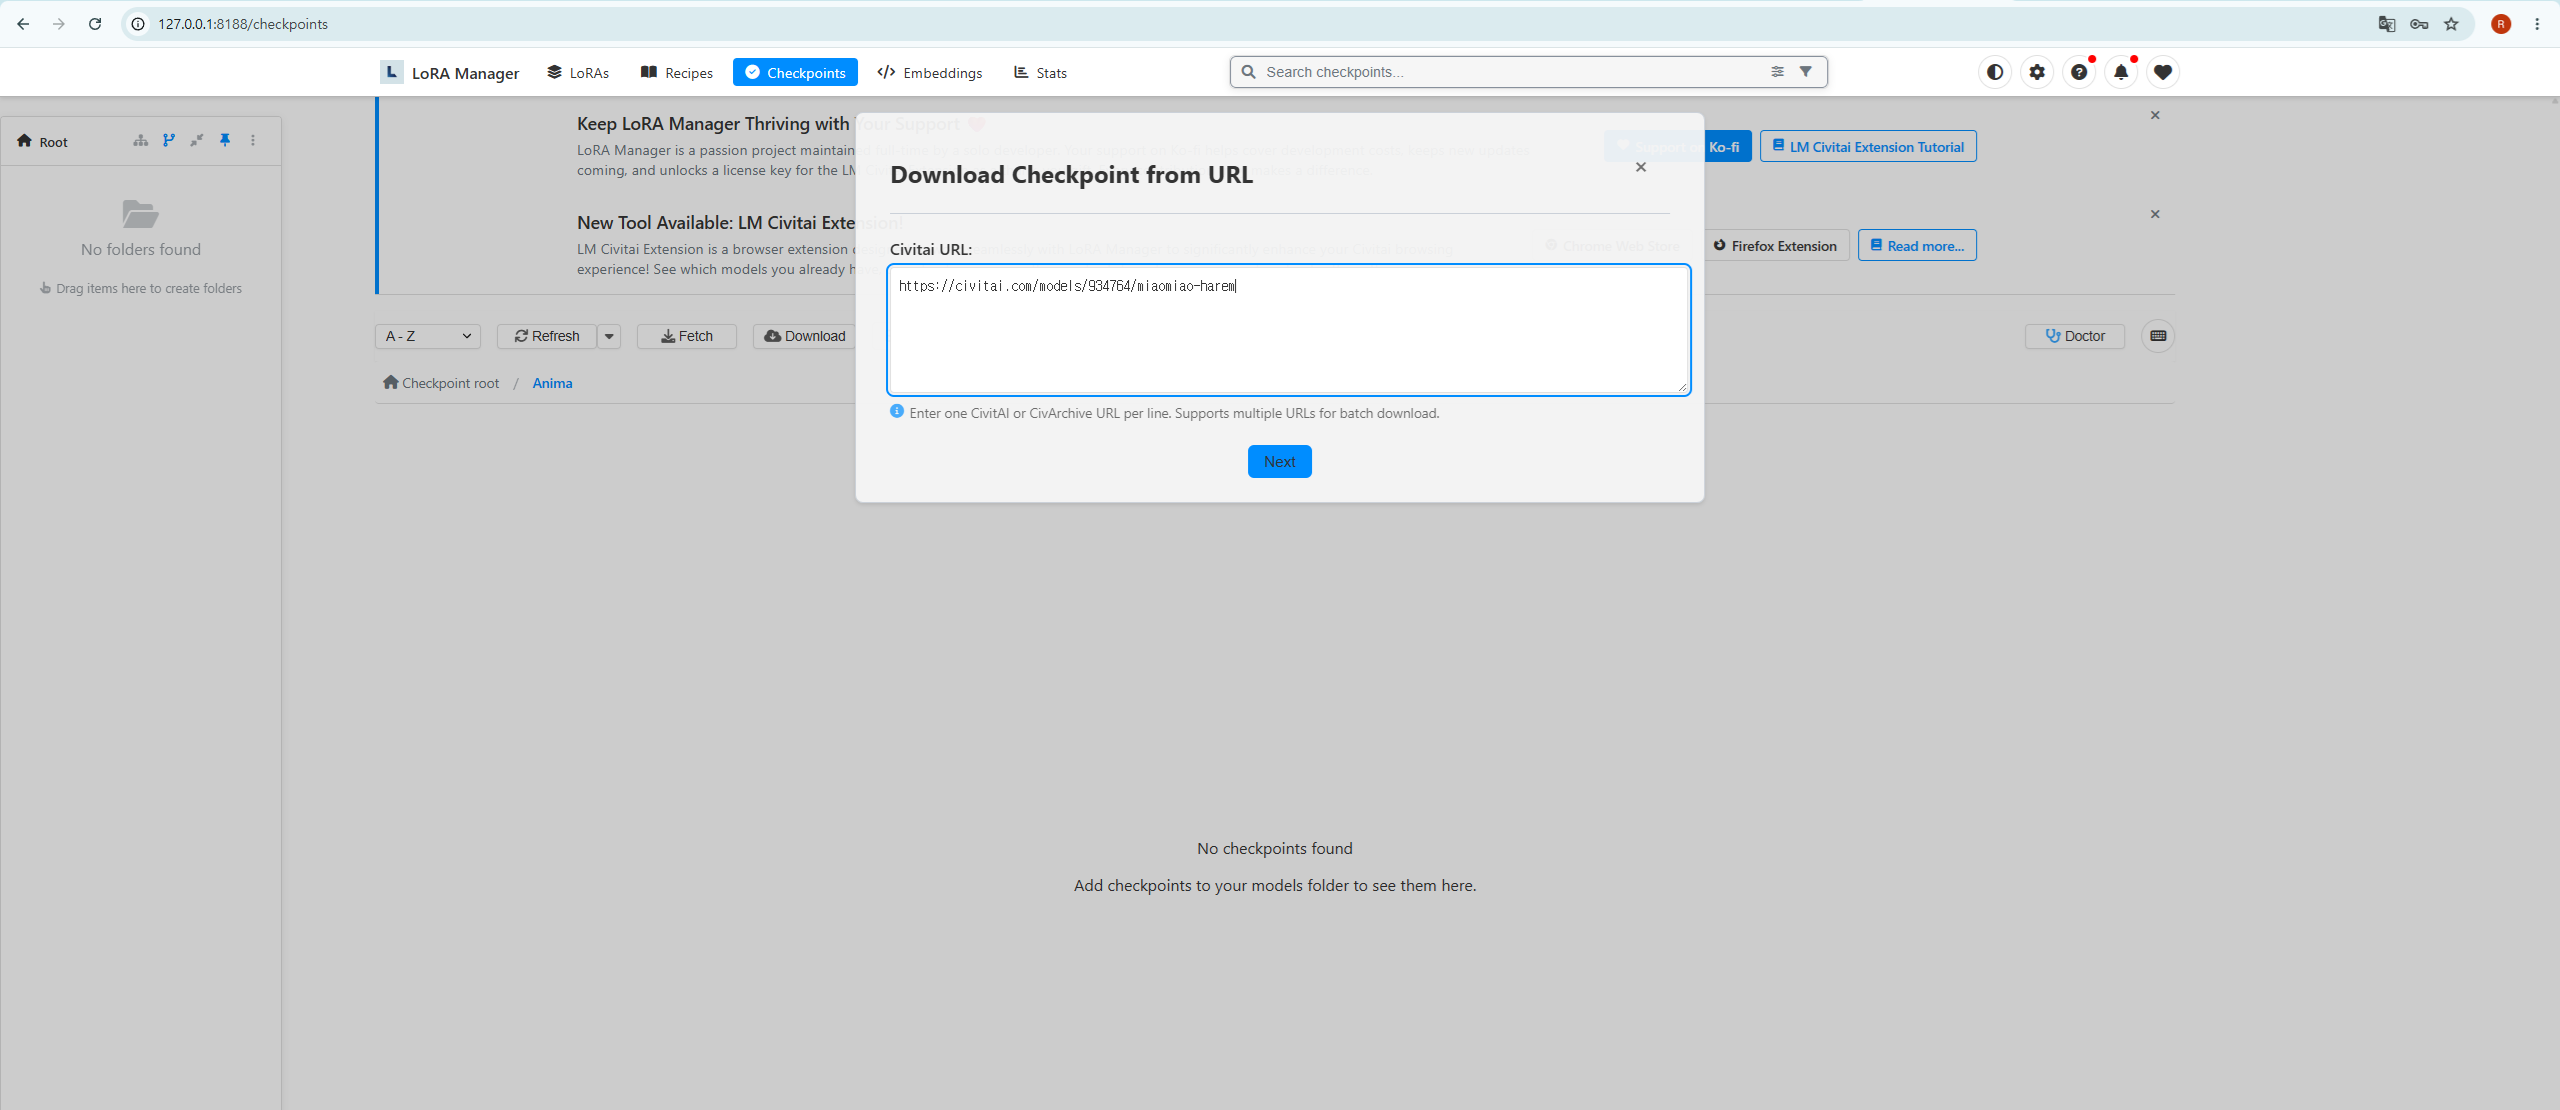Viewport: 2560px width, 1110px height.
Task: Reload the browser page
Action: point(95,24)
